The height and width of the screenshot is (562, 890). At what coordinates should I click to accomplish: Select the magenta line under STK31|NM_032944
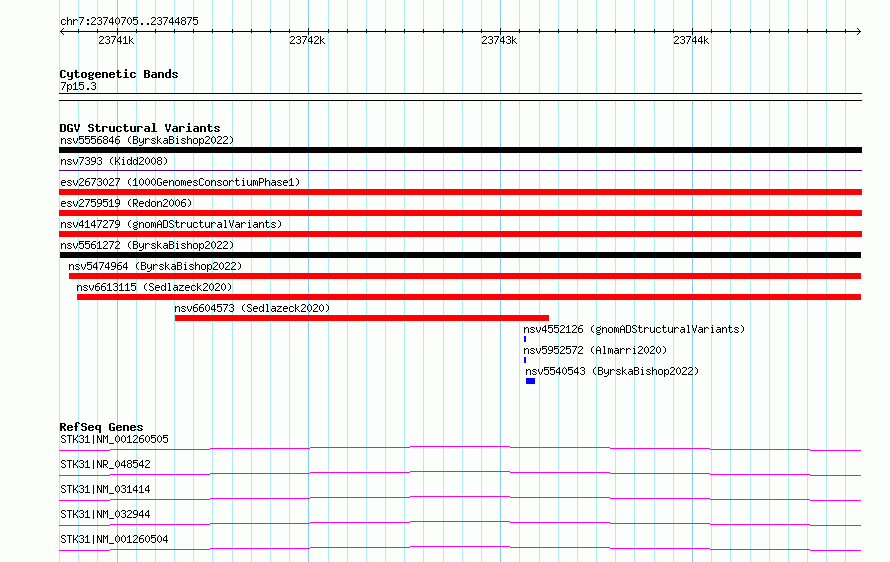click(x=460, y=523)
